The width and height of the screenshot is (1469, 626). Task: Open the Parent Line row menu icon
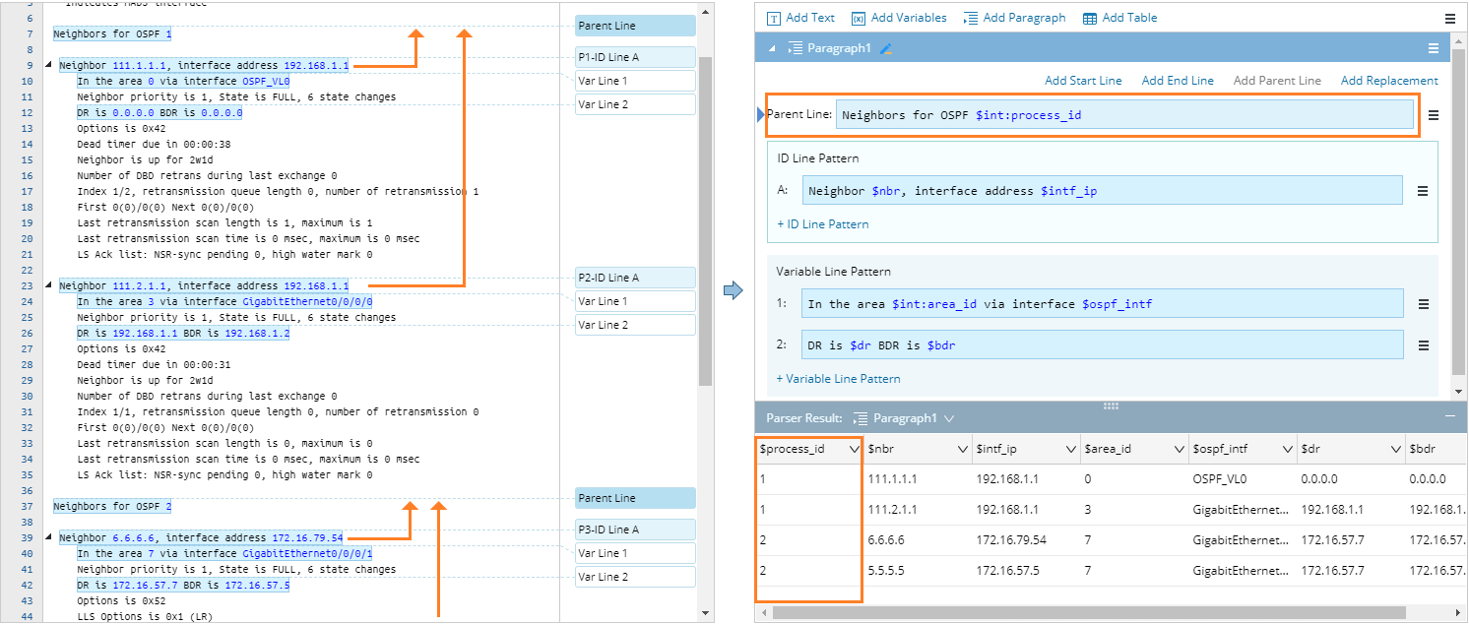tap(1433, 115)
